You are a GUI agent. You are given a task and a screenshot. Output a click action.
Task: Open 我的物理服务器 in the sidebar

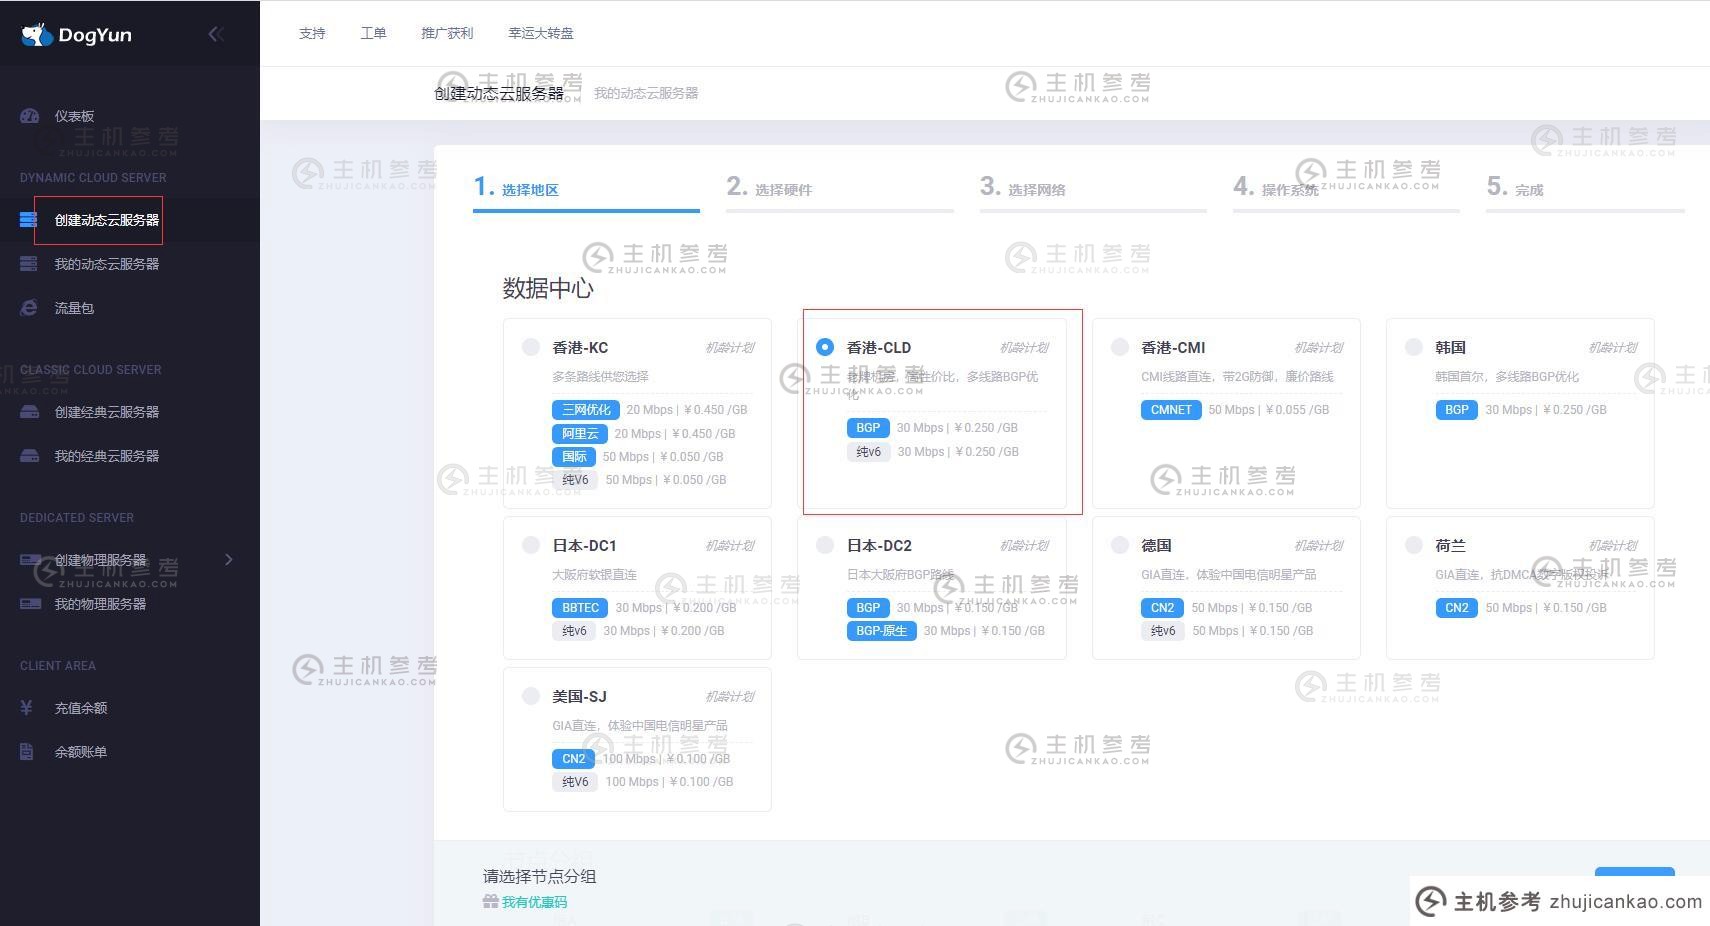[x=100, y=604]
